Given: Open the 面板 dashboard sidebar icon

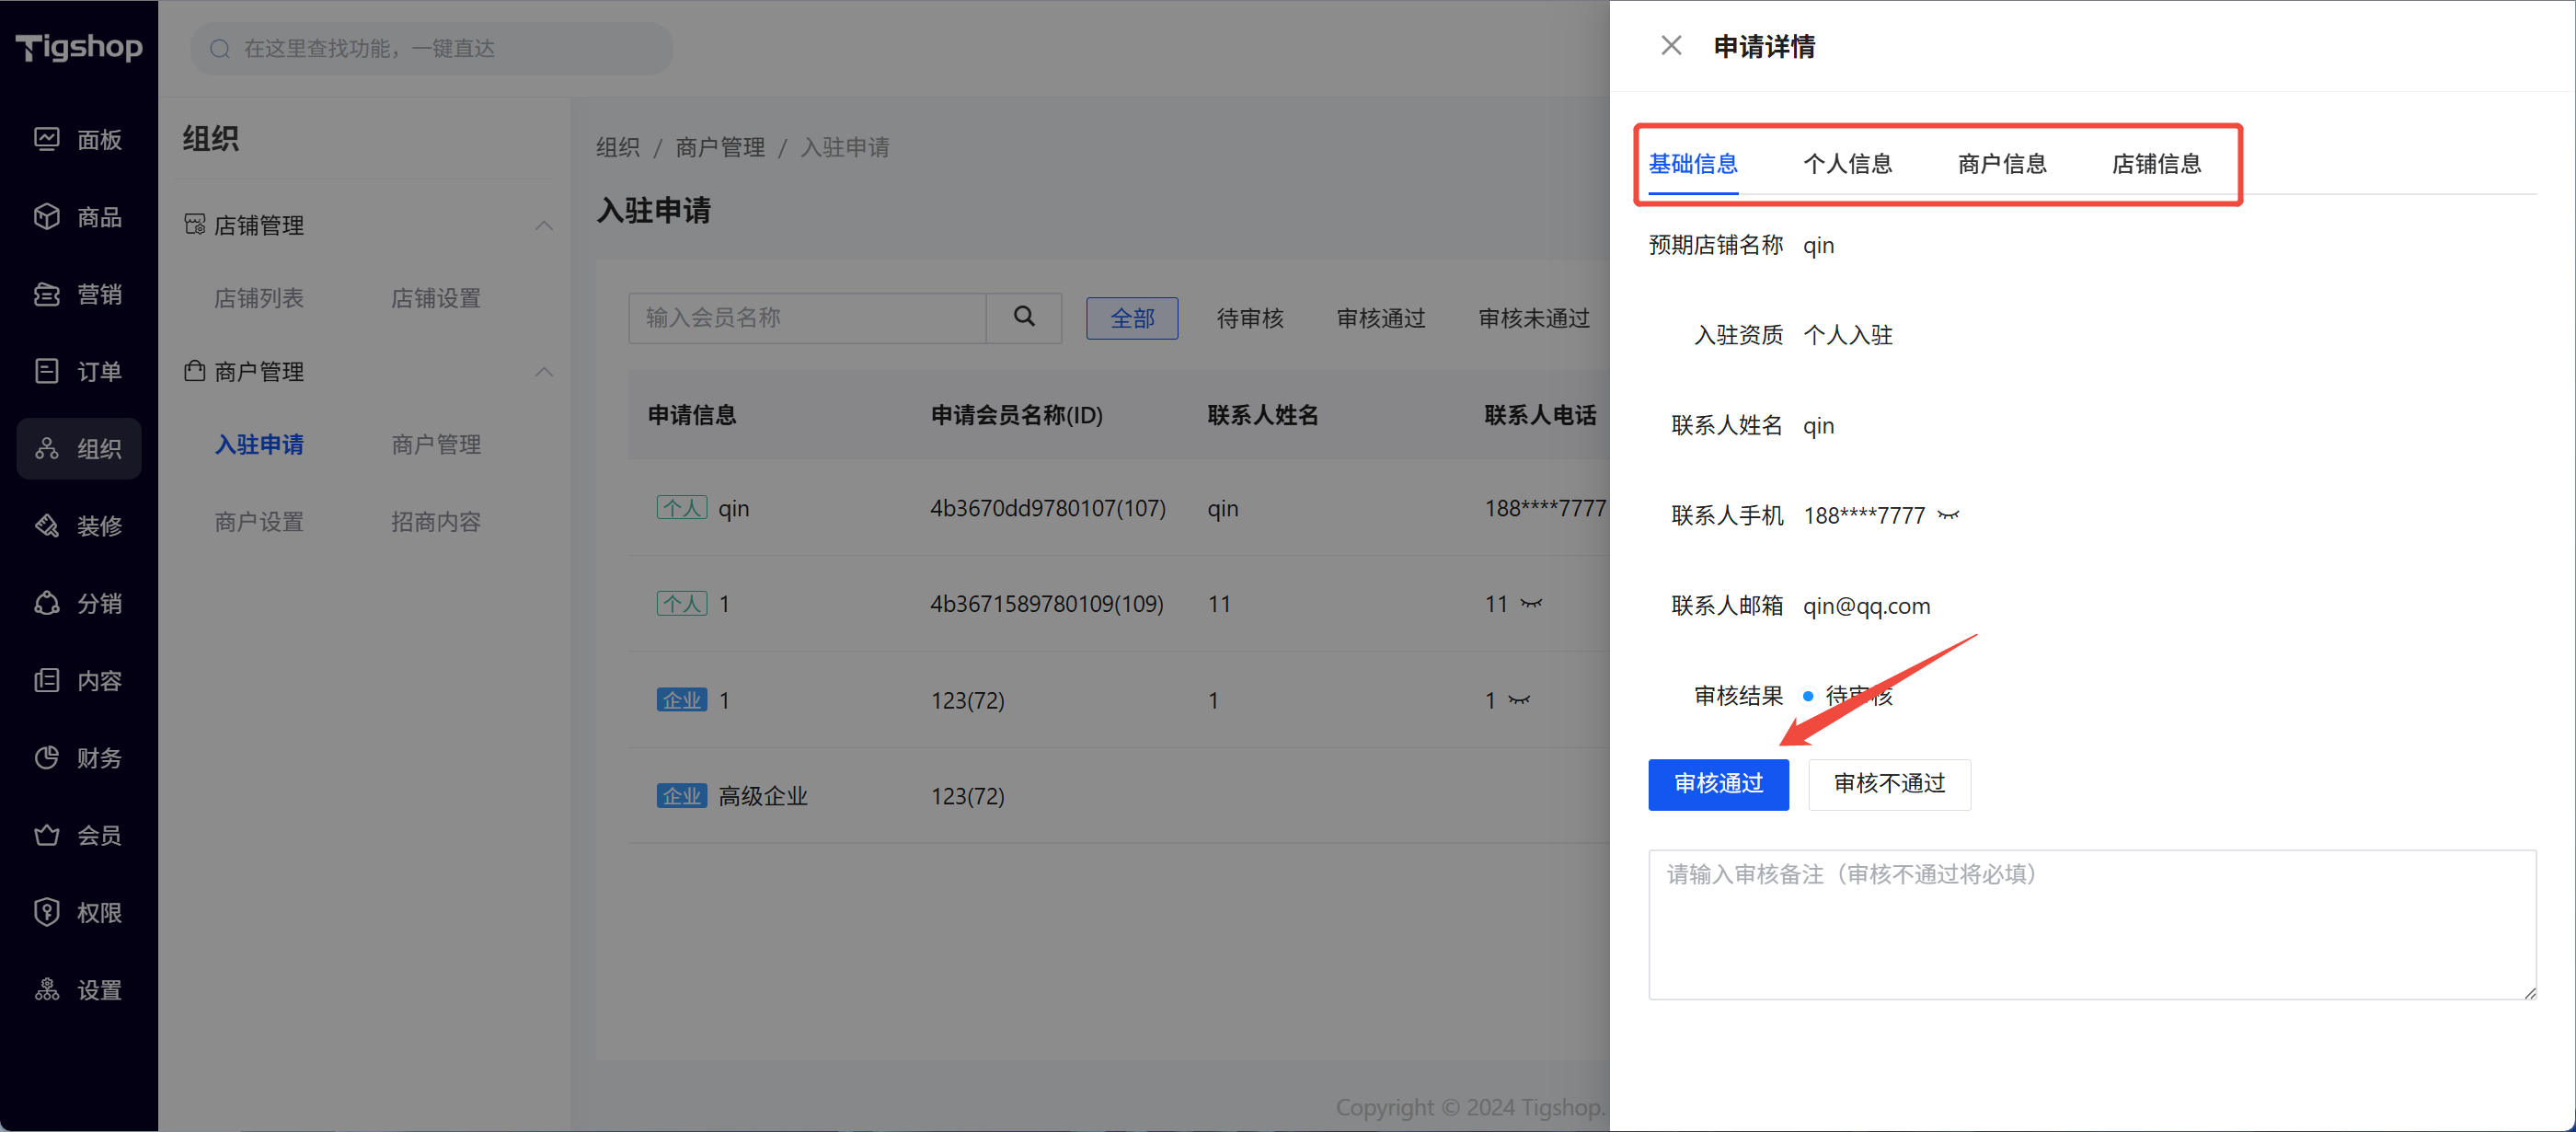Looking at the screenshot, I should [47, 139].
